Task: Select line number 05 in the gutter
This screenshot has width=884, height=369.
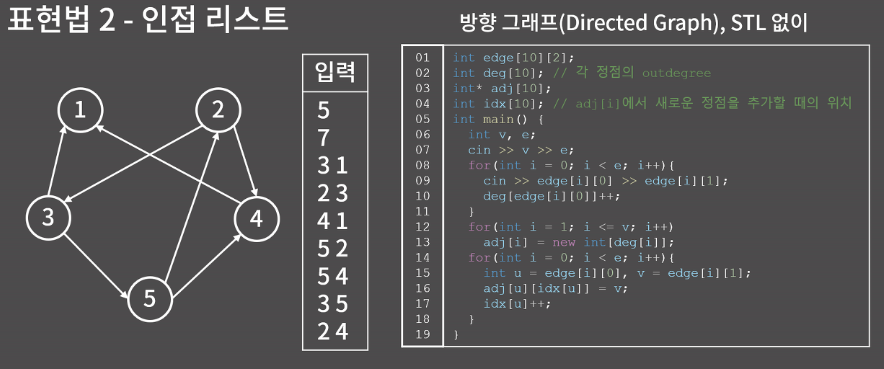Action: pos(422,119)
